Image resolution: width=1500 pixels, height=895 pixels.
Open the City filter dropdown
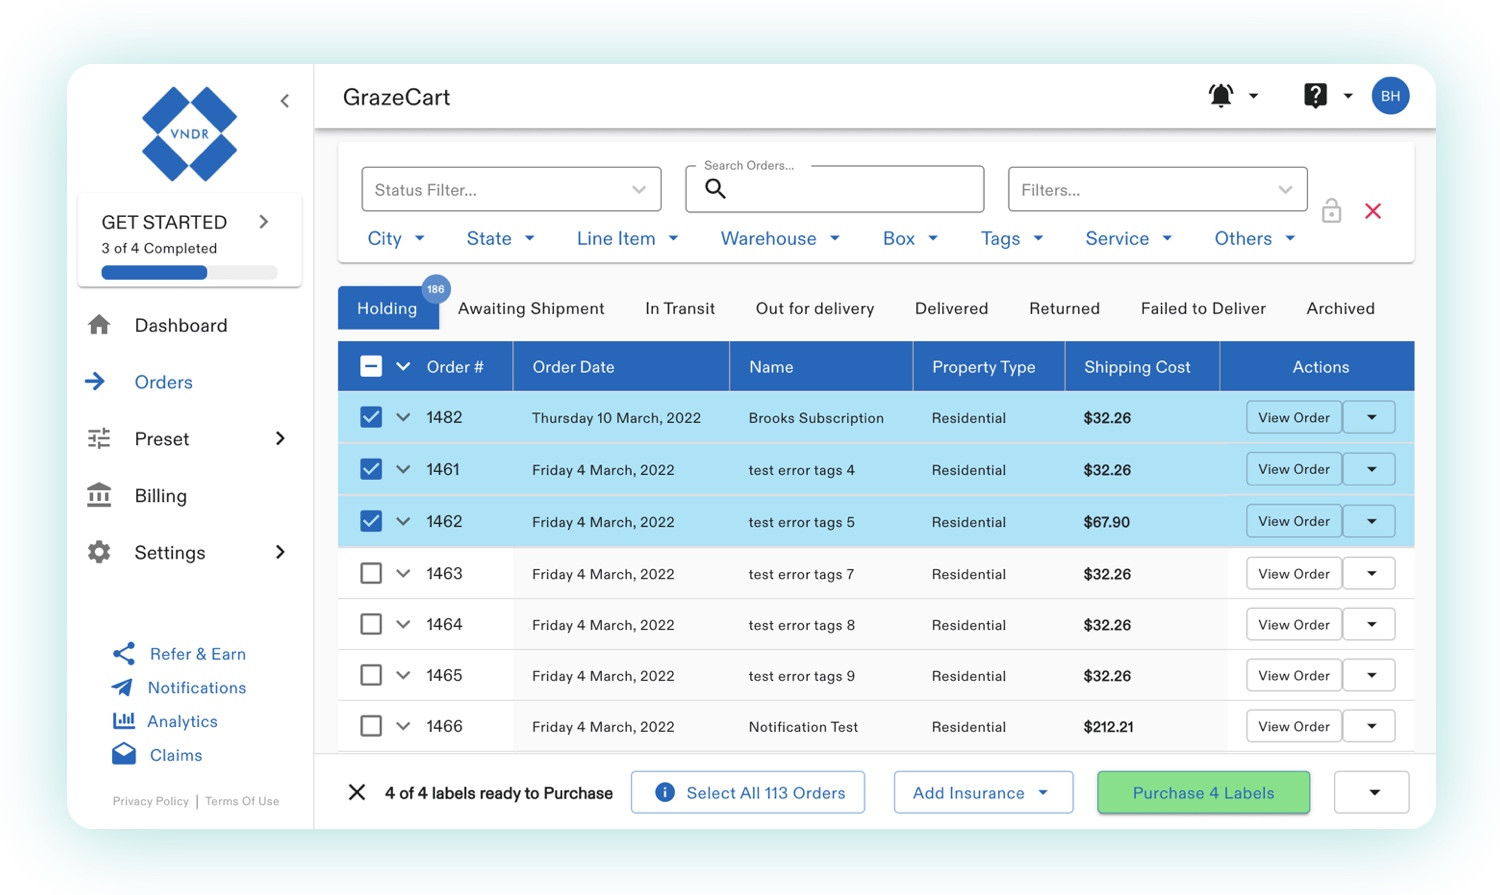point(396,238)
